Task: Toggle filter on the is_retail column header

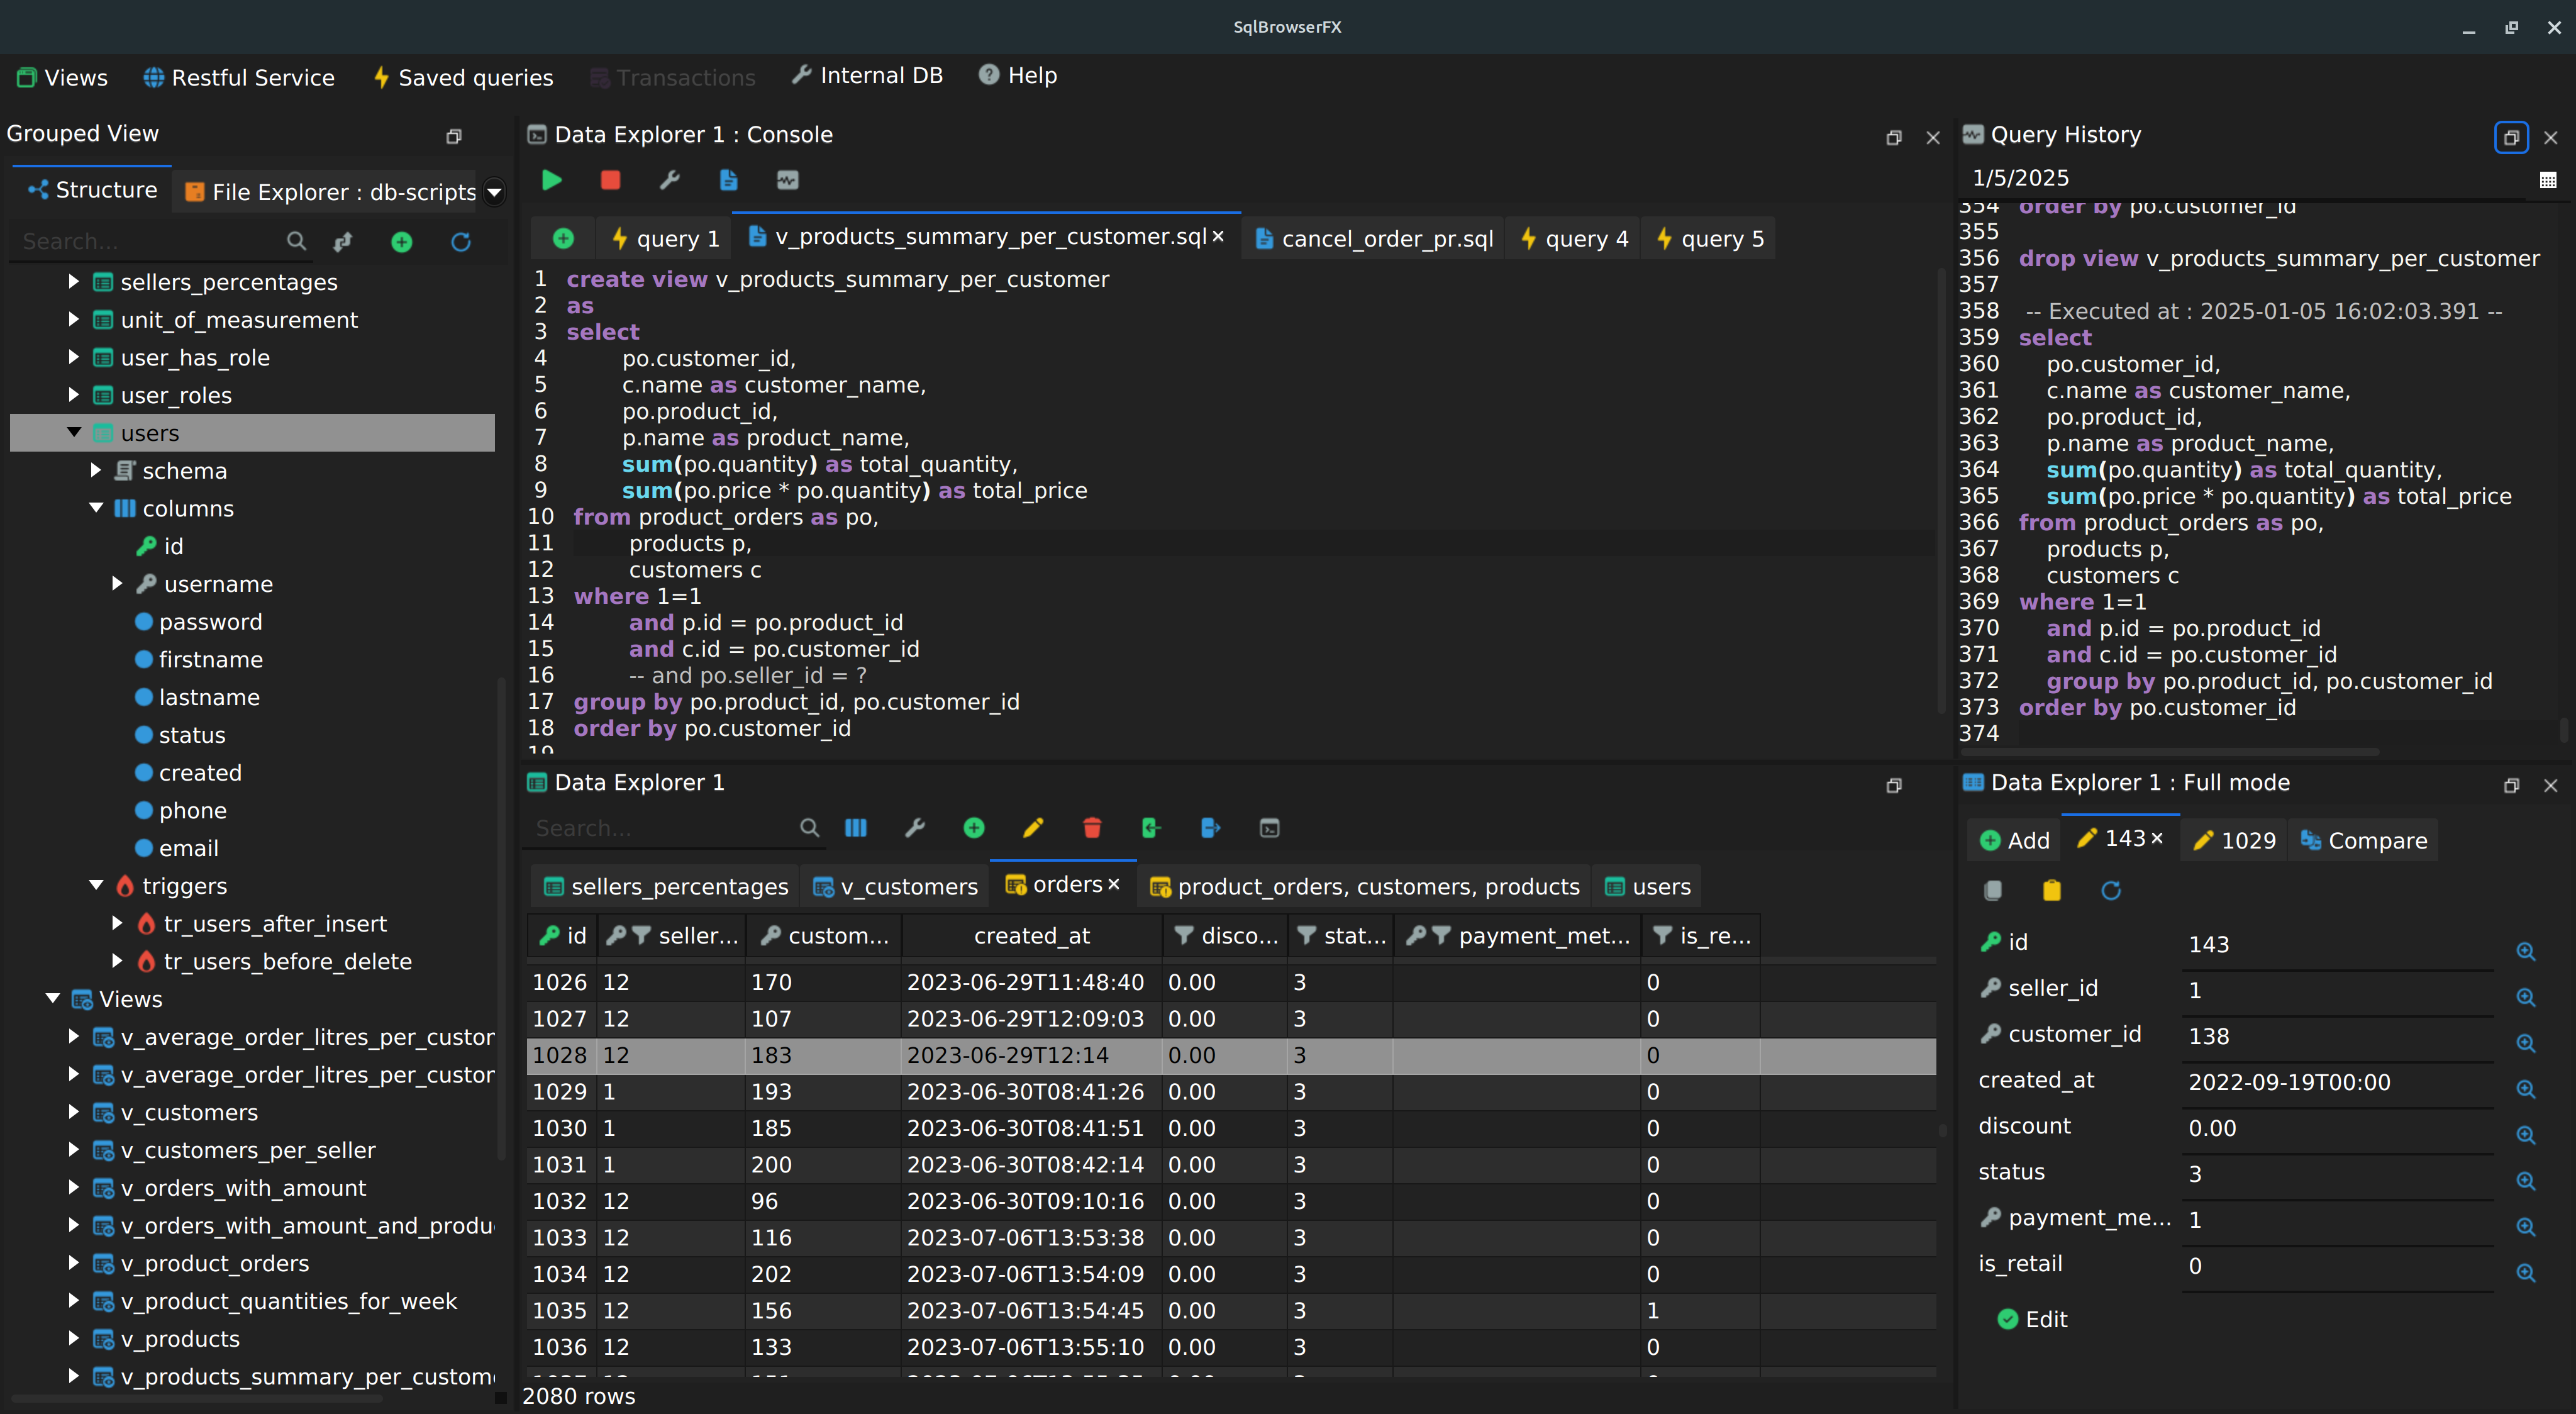Action: (x=1662, y=936)
